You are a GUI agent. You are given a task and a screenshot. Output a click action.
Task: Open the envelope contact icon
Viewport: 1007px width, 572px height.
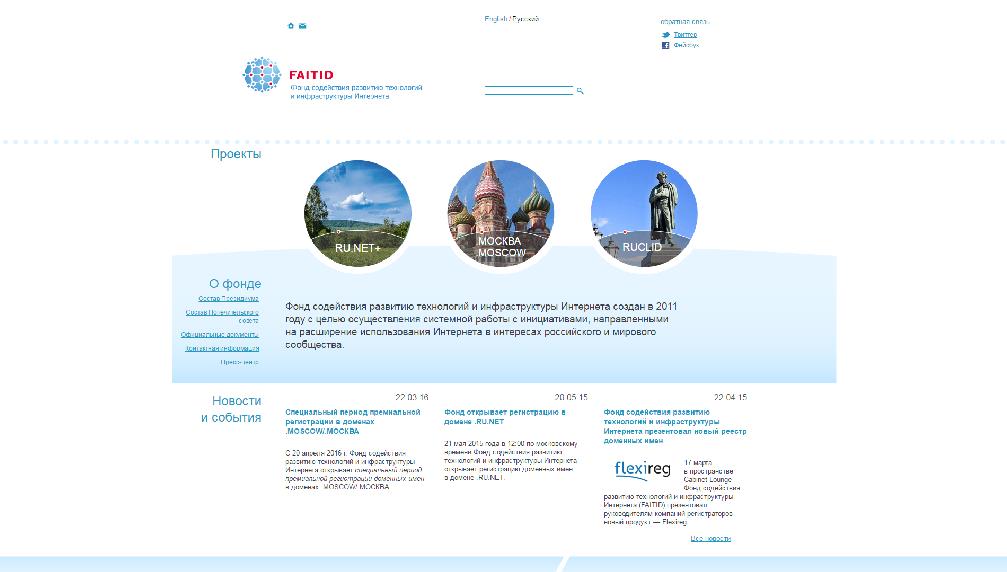coord(302,26)
